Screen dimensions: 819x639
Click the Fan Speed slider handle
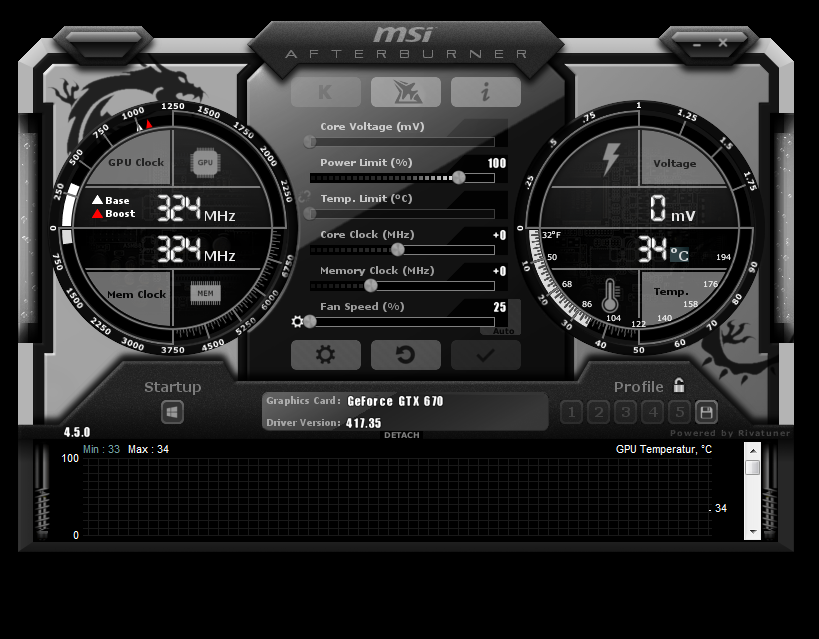coord(310,322)
